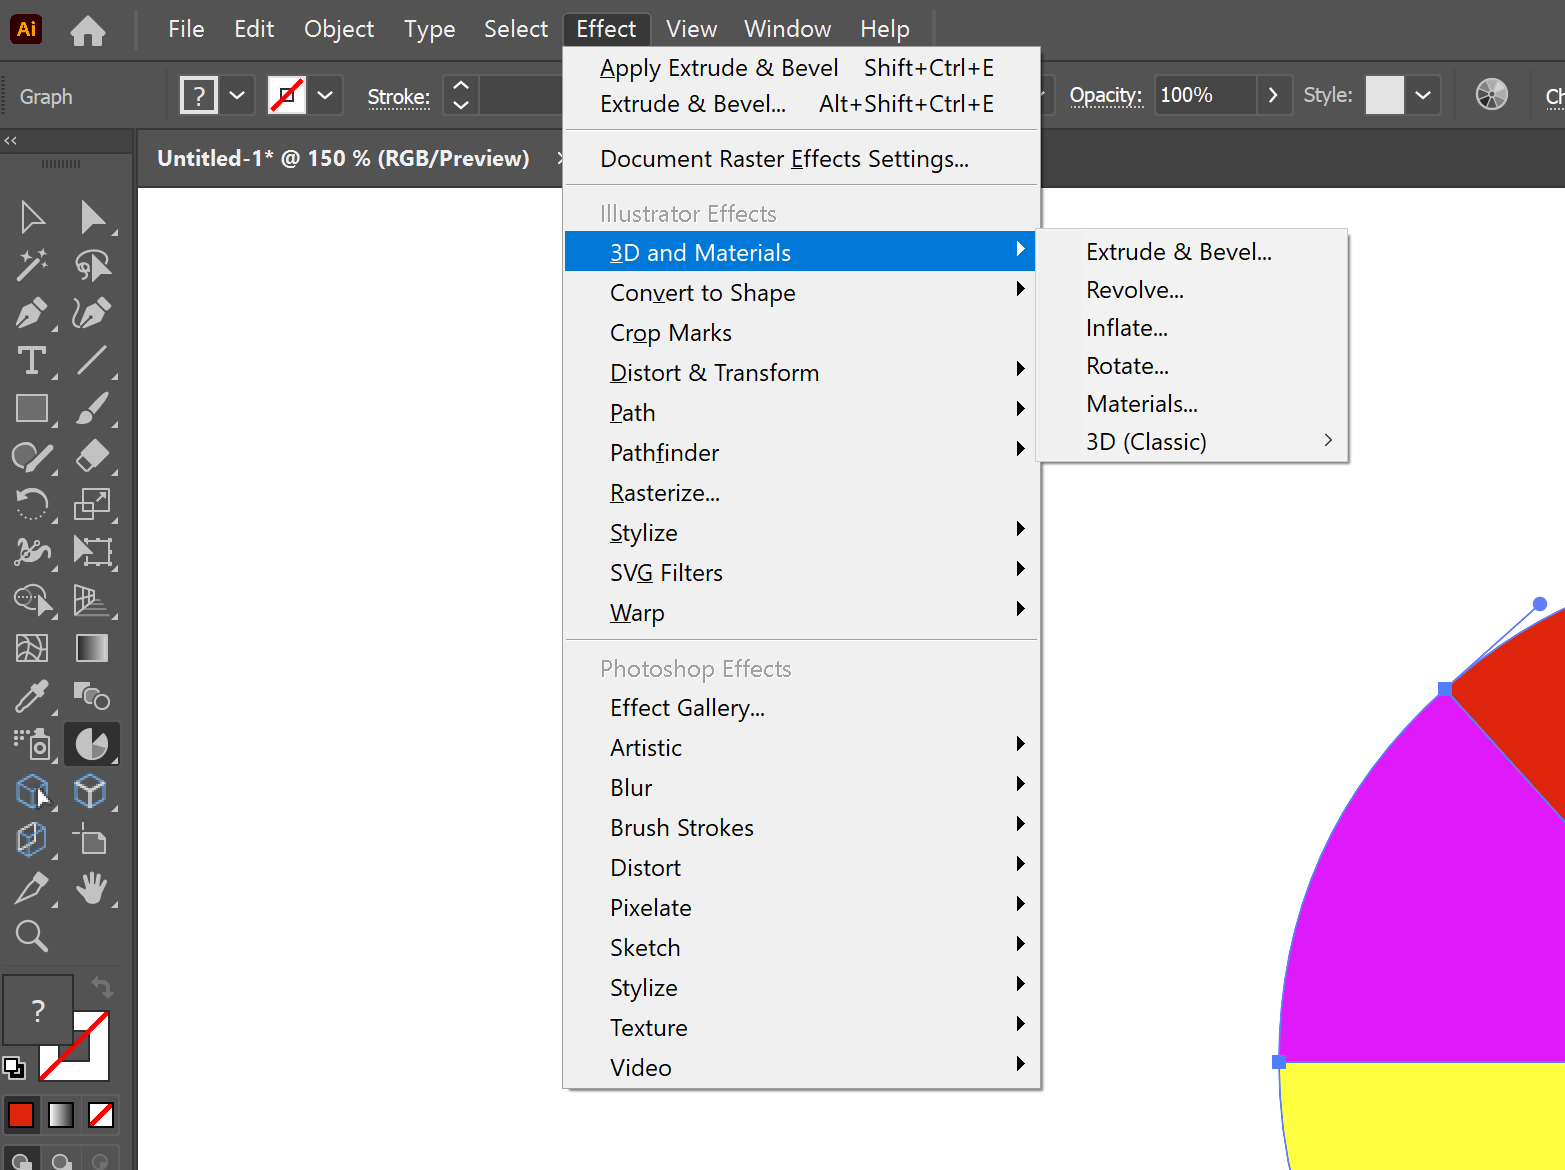This screenshot has height=1170, width=1565.
Task: Open the Style dropdown in control bar
Action: click(x=1423, y=95)
